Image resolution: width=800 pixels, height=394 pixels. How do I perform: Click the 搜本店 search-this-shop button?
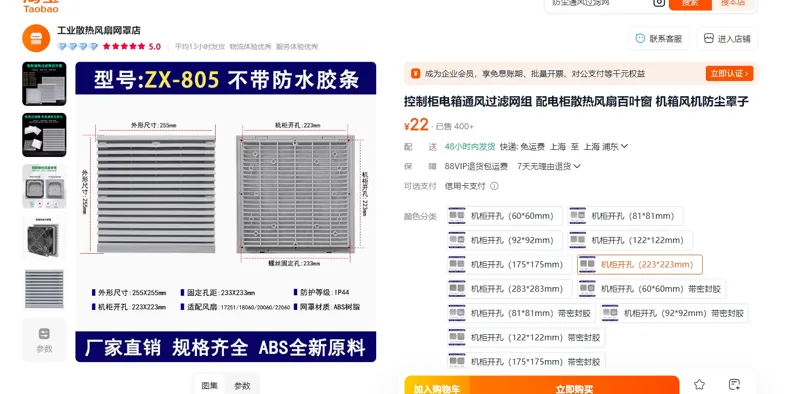tap(734, 4)
